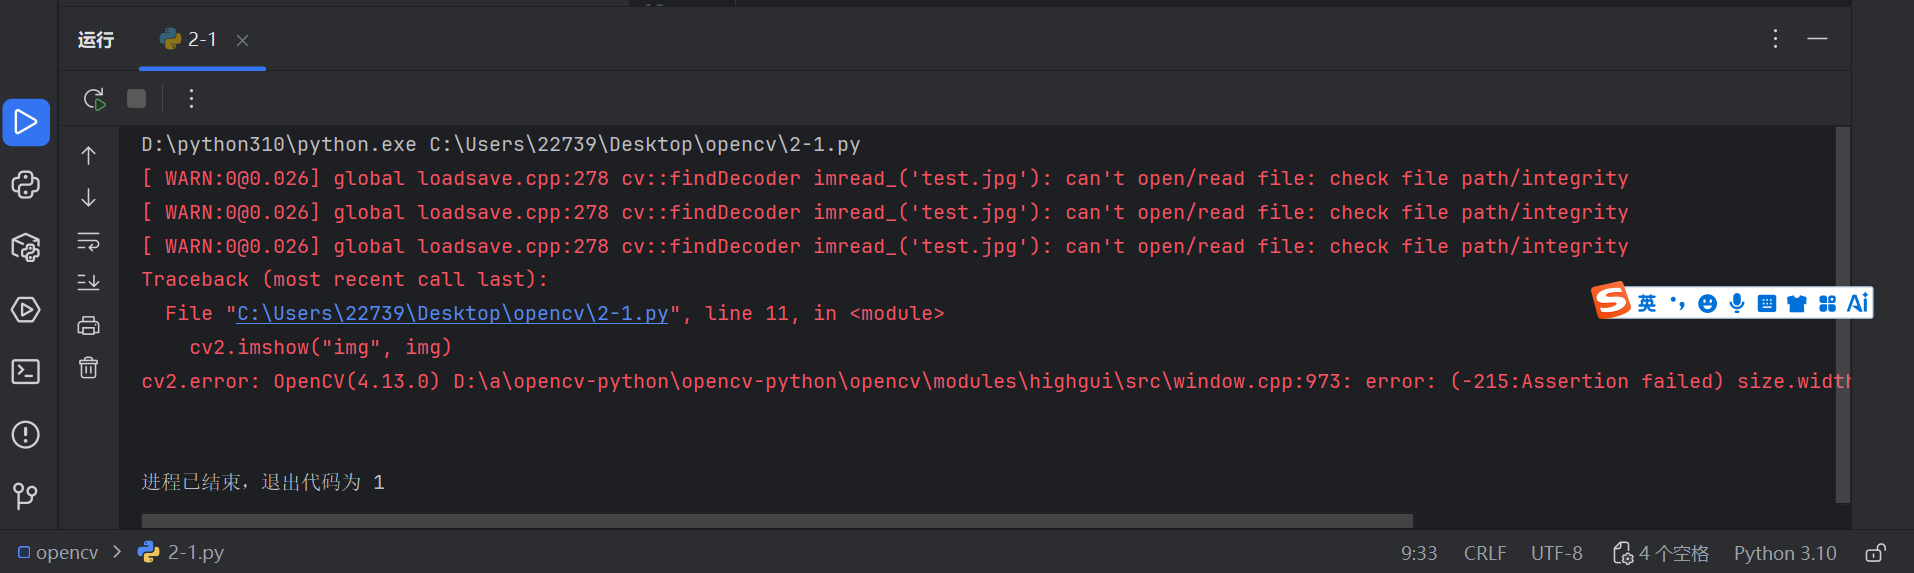The width and height of the screenshot is (1914, 573).
Task: Click the Rerun '2-1' icon
Action: point(94,98)
